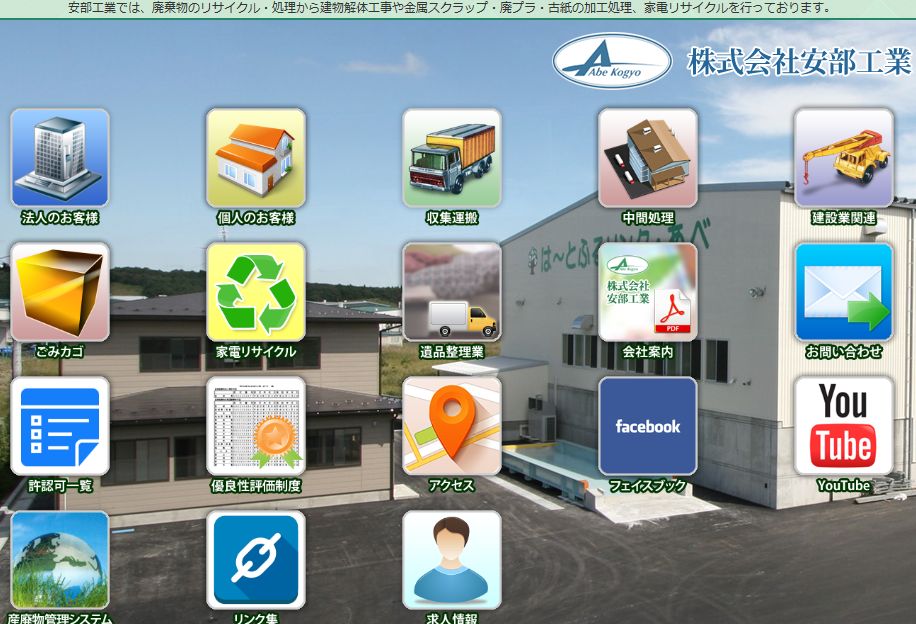
Task: Open the アクセス map pin icon
Action: (x=452, y=426)
